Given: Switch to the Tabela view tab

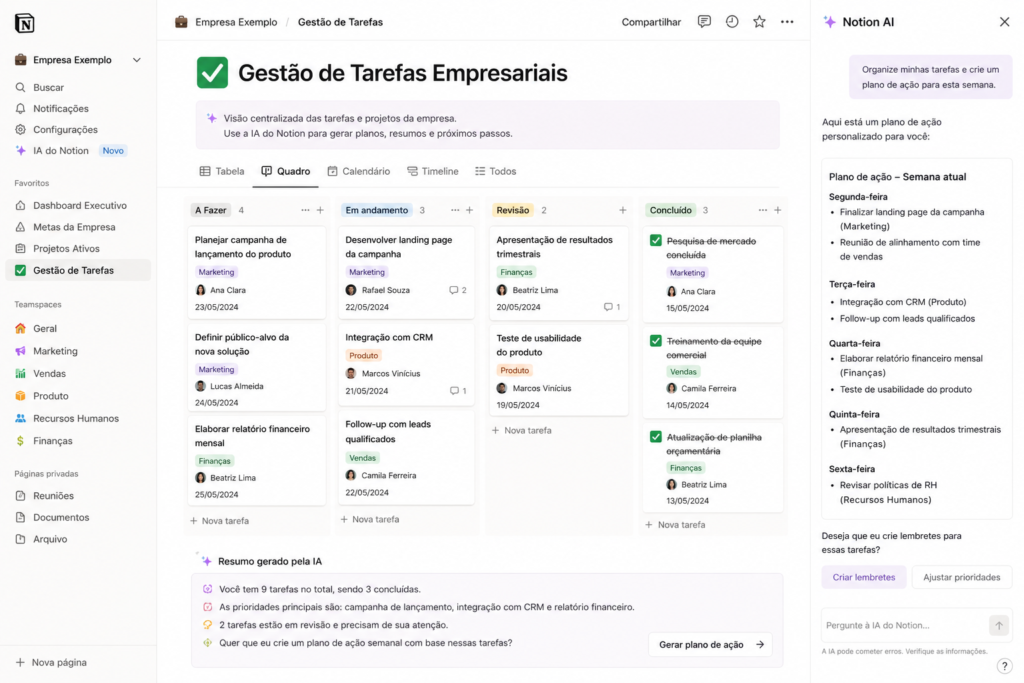Looking at the screenshot, I should (222, 171).
